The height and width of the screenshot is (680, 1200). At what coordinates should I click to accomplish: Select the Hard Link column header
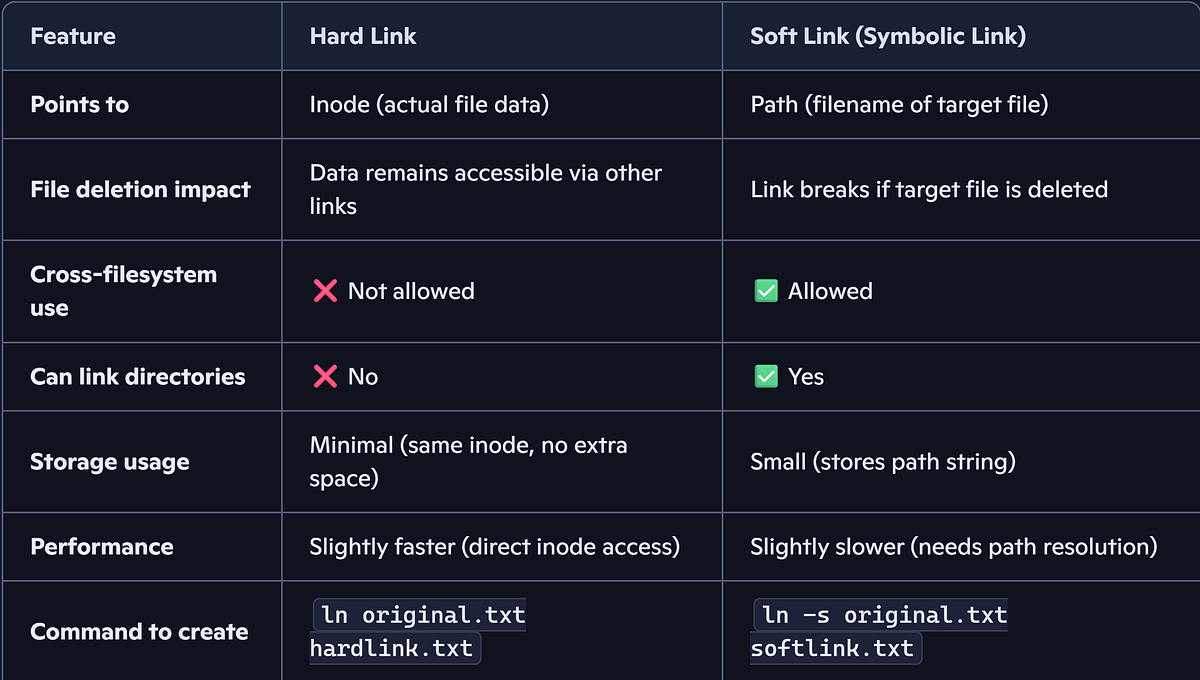(x=363, y=36)
